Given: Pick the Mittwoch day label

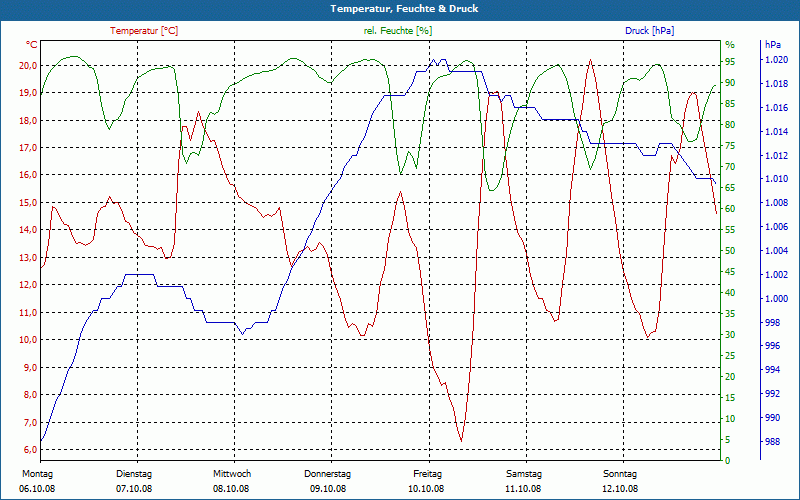Looking at the screenshot, I should pos(232,474).
